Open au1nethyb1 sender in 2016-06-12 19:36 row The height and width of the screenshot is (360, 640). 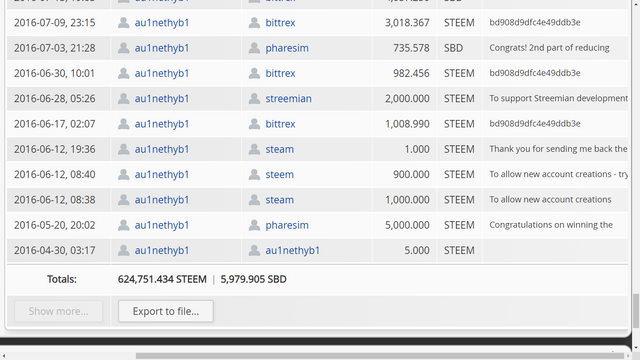[162, 149]
